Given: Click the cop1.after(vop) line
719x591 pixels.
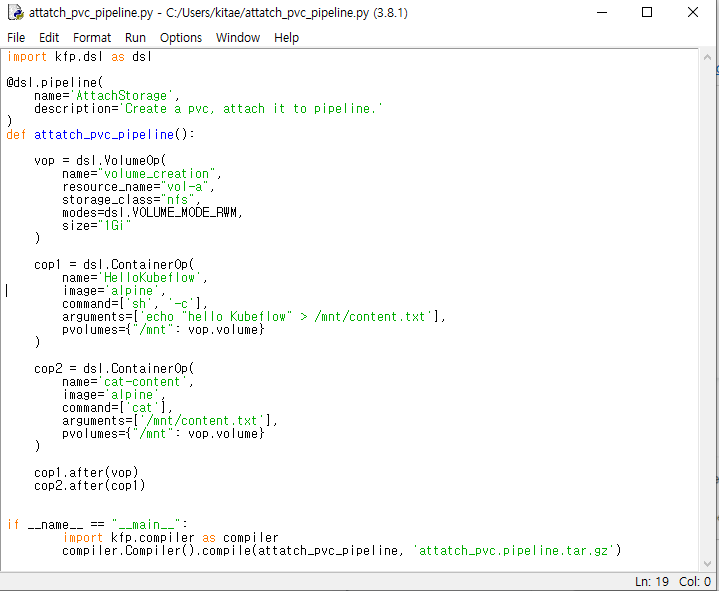Looking at the screenshot, I should click(x=86, y=472).
